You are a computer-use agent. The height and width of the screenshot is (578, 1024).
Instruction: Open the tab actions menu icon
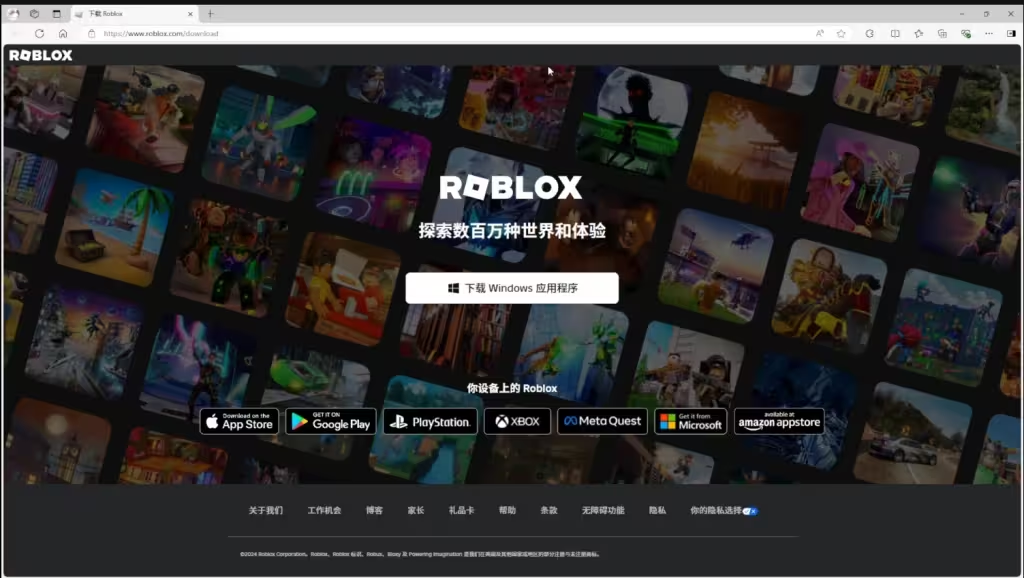tap(56, 14)
